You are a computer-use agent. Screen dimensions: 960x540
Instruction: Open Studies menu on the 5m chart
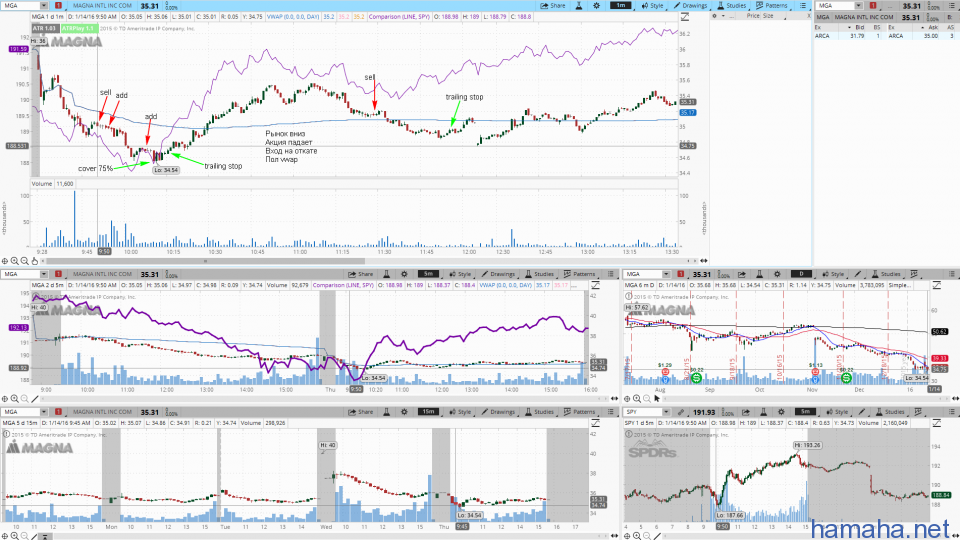[540, 274]
